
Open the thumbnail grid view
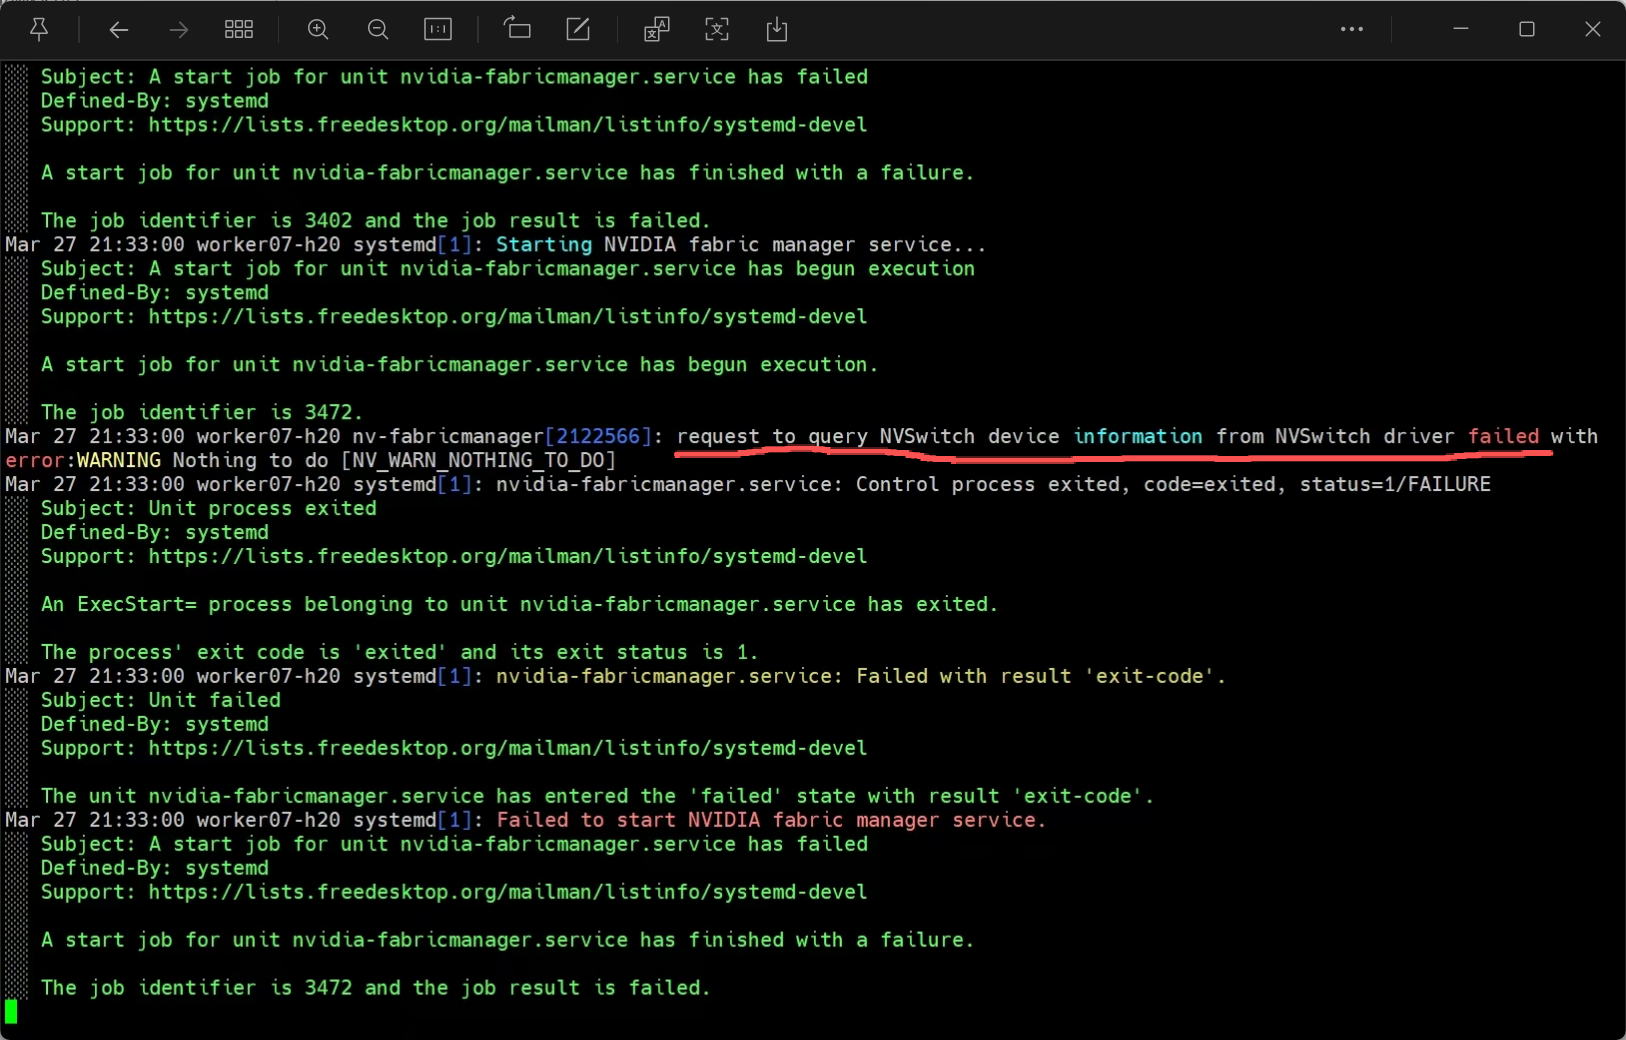239,30
